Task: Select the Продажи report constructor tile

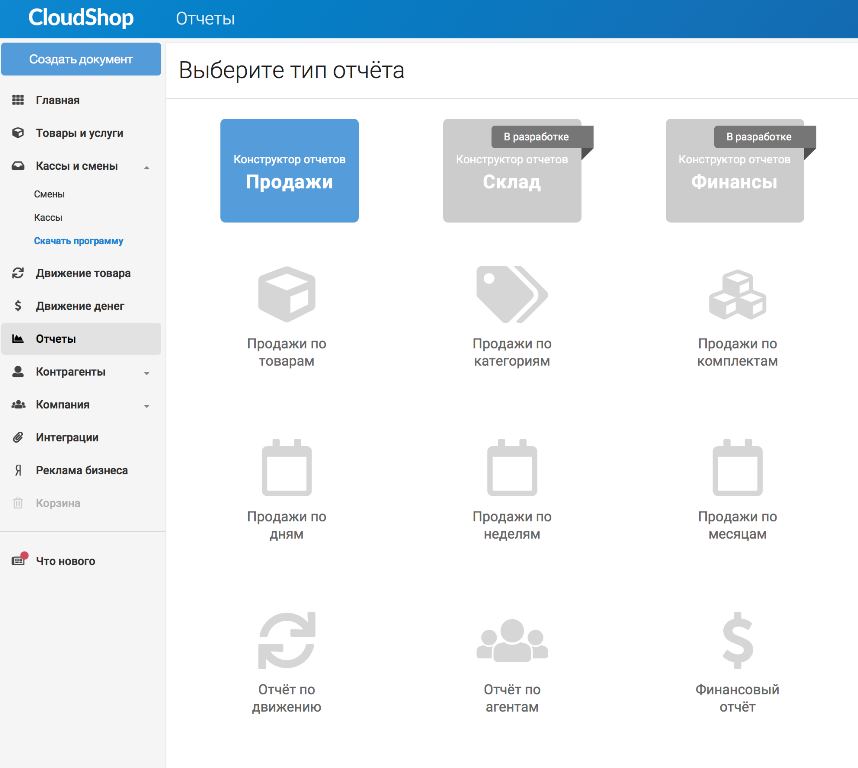Action: (289, 171)
